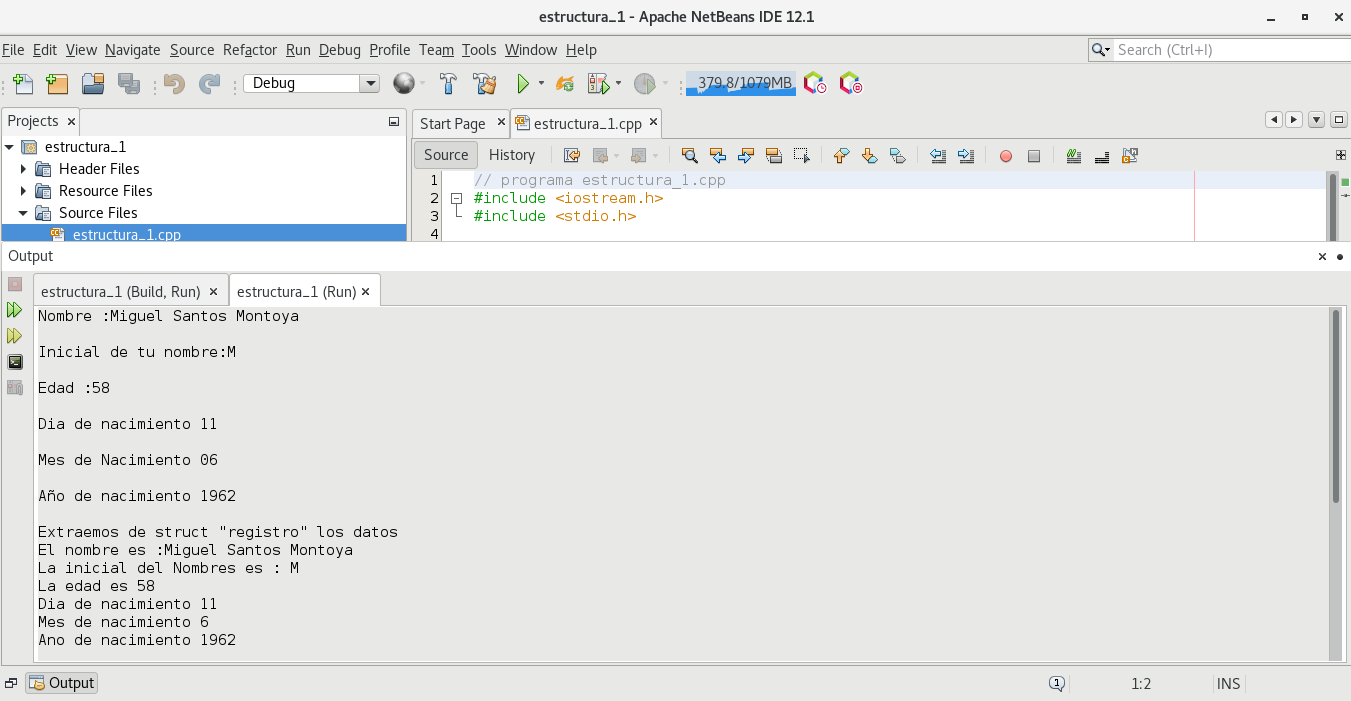Toggle rectangular selection in editor toolbar
The image size is (1351, 701).
point(801,156)
